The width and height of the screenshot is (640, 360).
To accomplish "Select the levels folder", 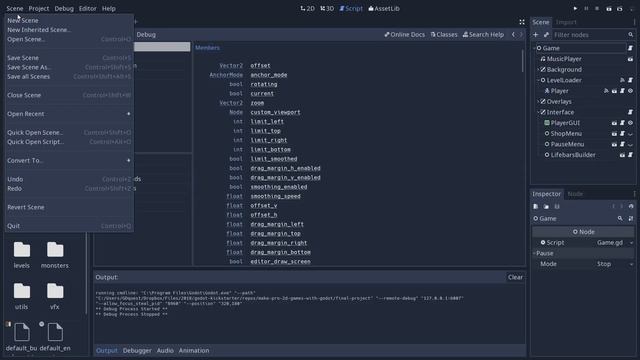I will (x=22, y=255).
